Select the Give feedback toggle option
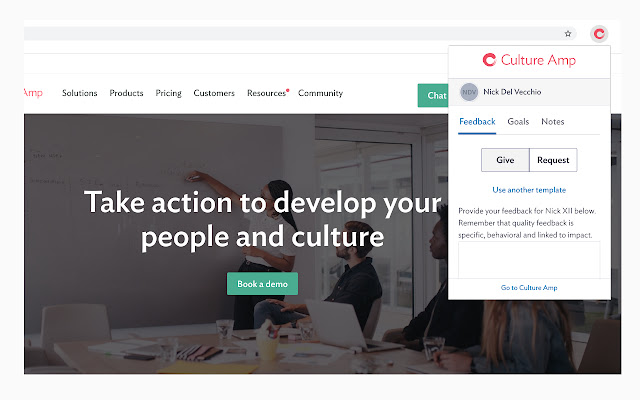 (x=505, y=160)
